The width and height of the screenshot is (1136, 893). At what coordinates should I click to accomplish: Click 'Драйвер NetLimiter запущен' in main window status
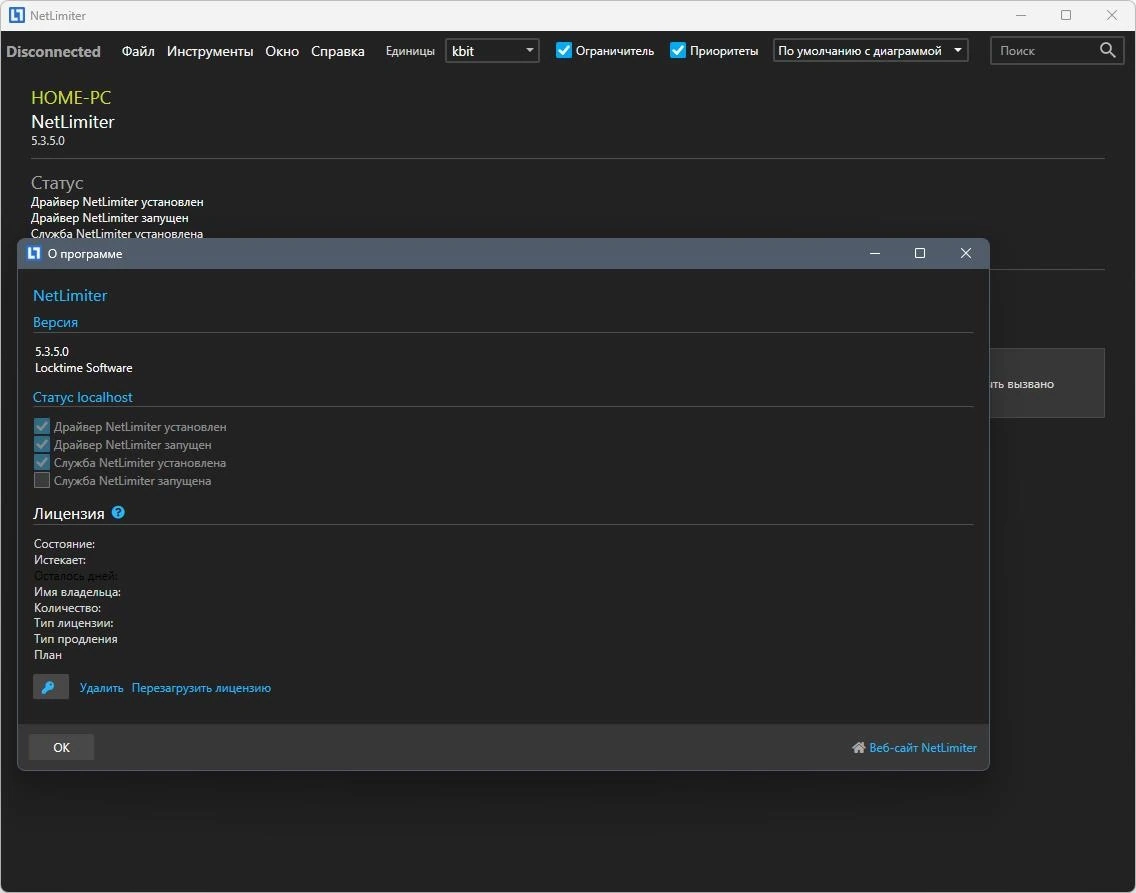point(109,218)
